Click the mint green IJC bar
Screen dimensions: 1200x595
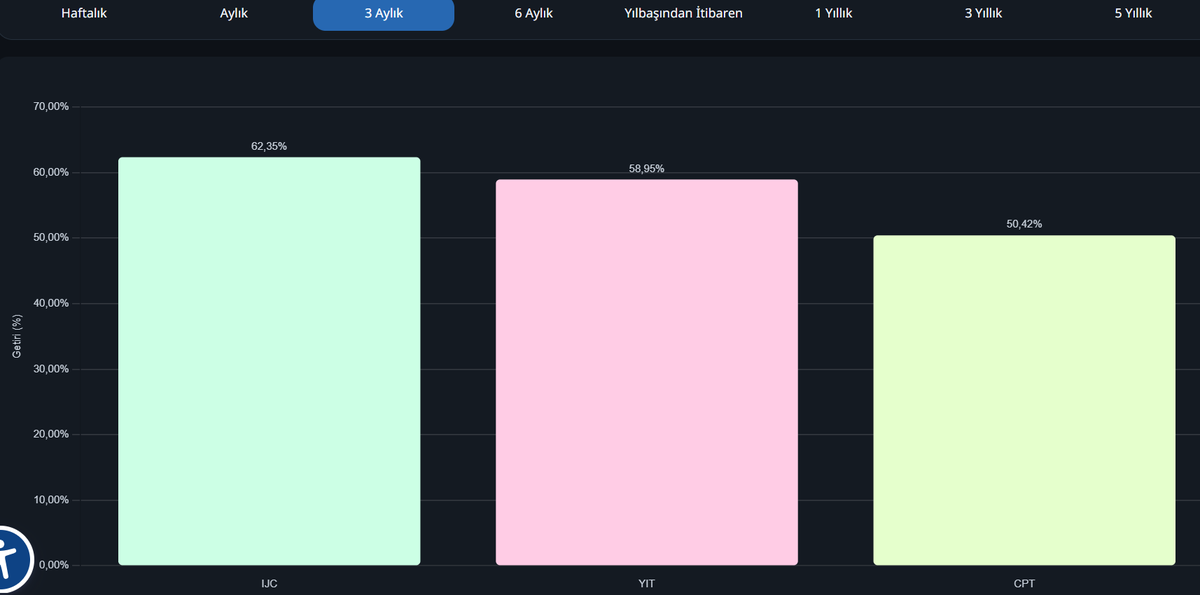coord(269,361)
